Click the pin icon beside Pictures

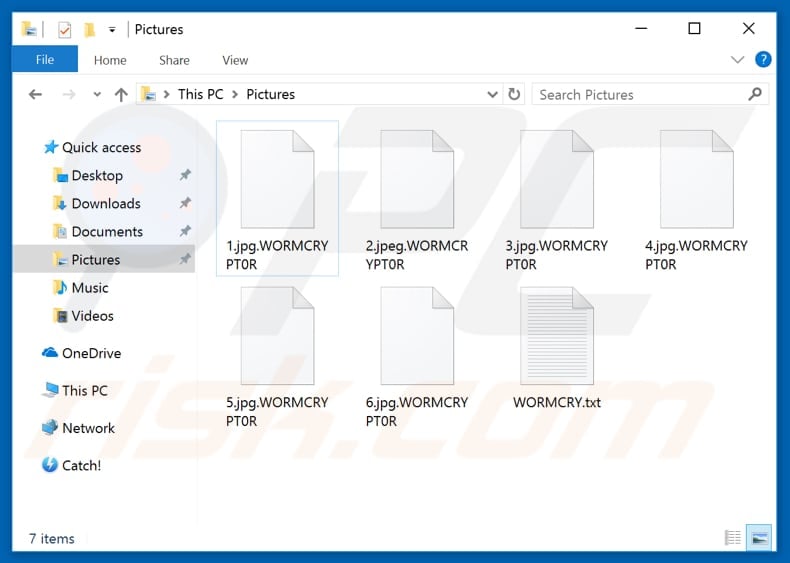(x=185, y=259)
